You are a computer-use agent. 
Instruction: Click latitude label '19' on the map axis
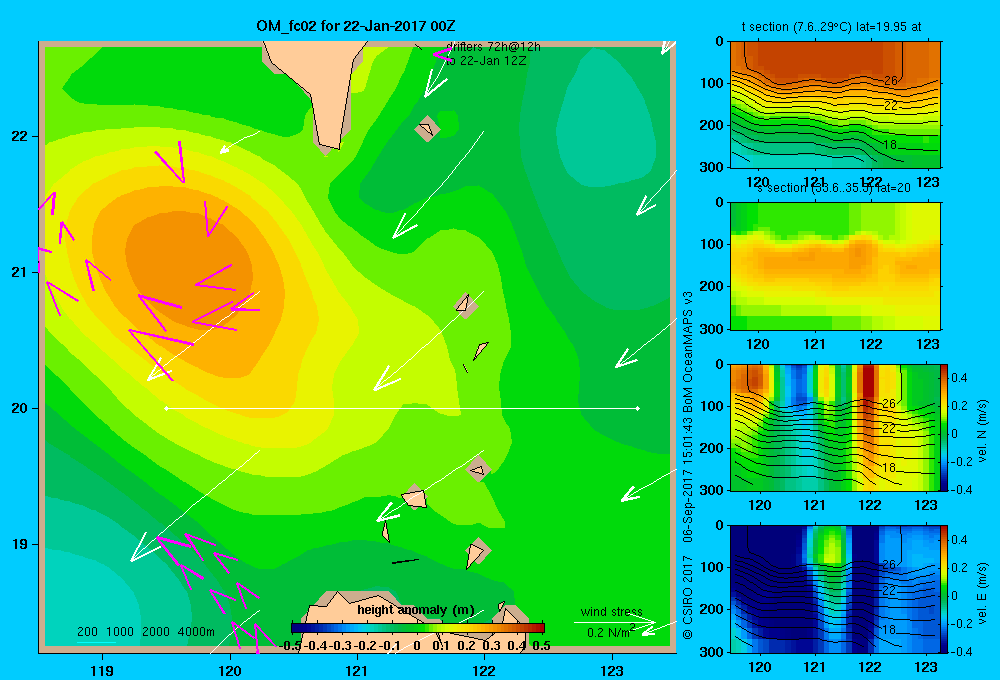tap(19, 544)
